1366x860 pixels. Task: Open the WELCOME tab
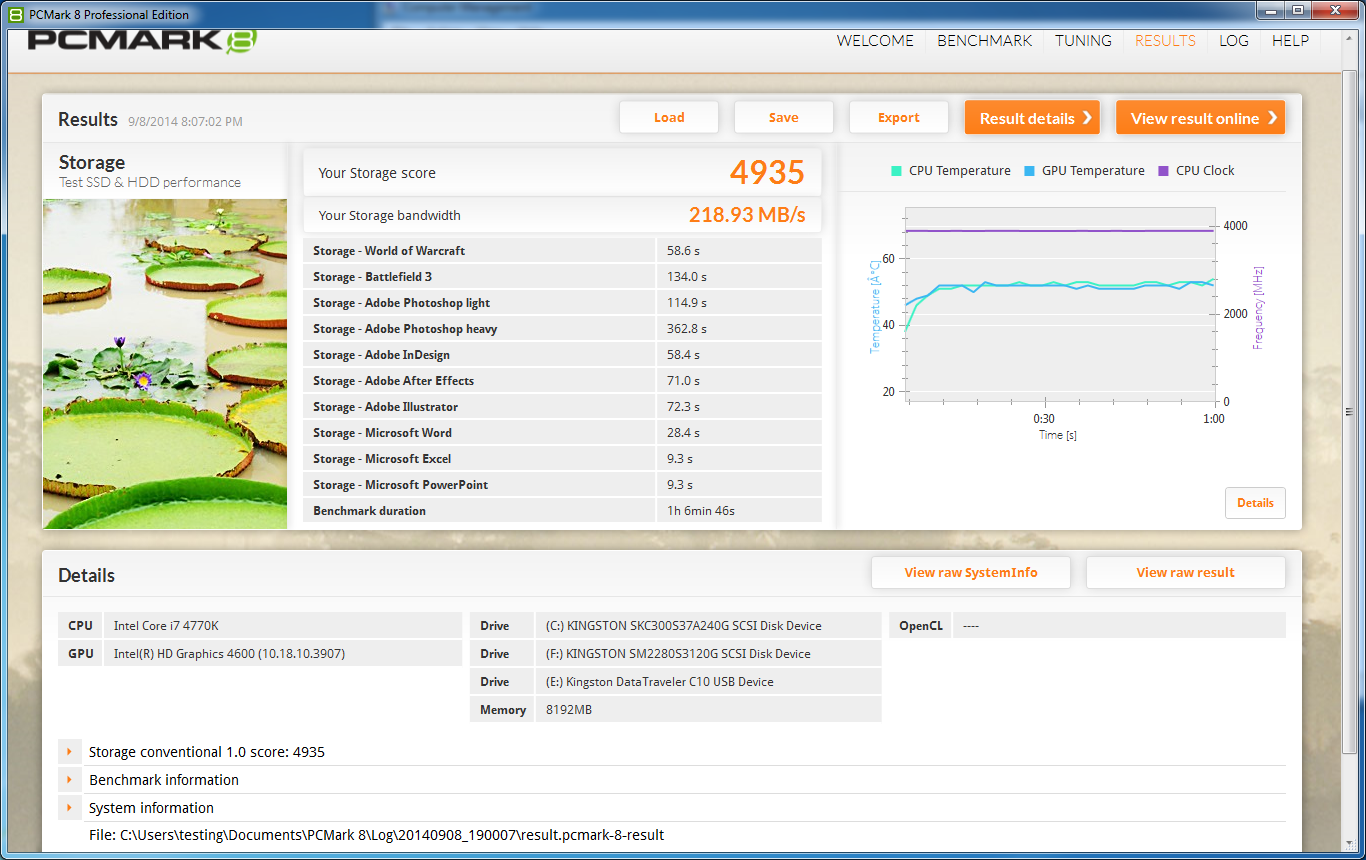pyautogui.click(x=875, y=41)
